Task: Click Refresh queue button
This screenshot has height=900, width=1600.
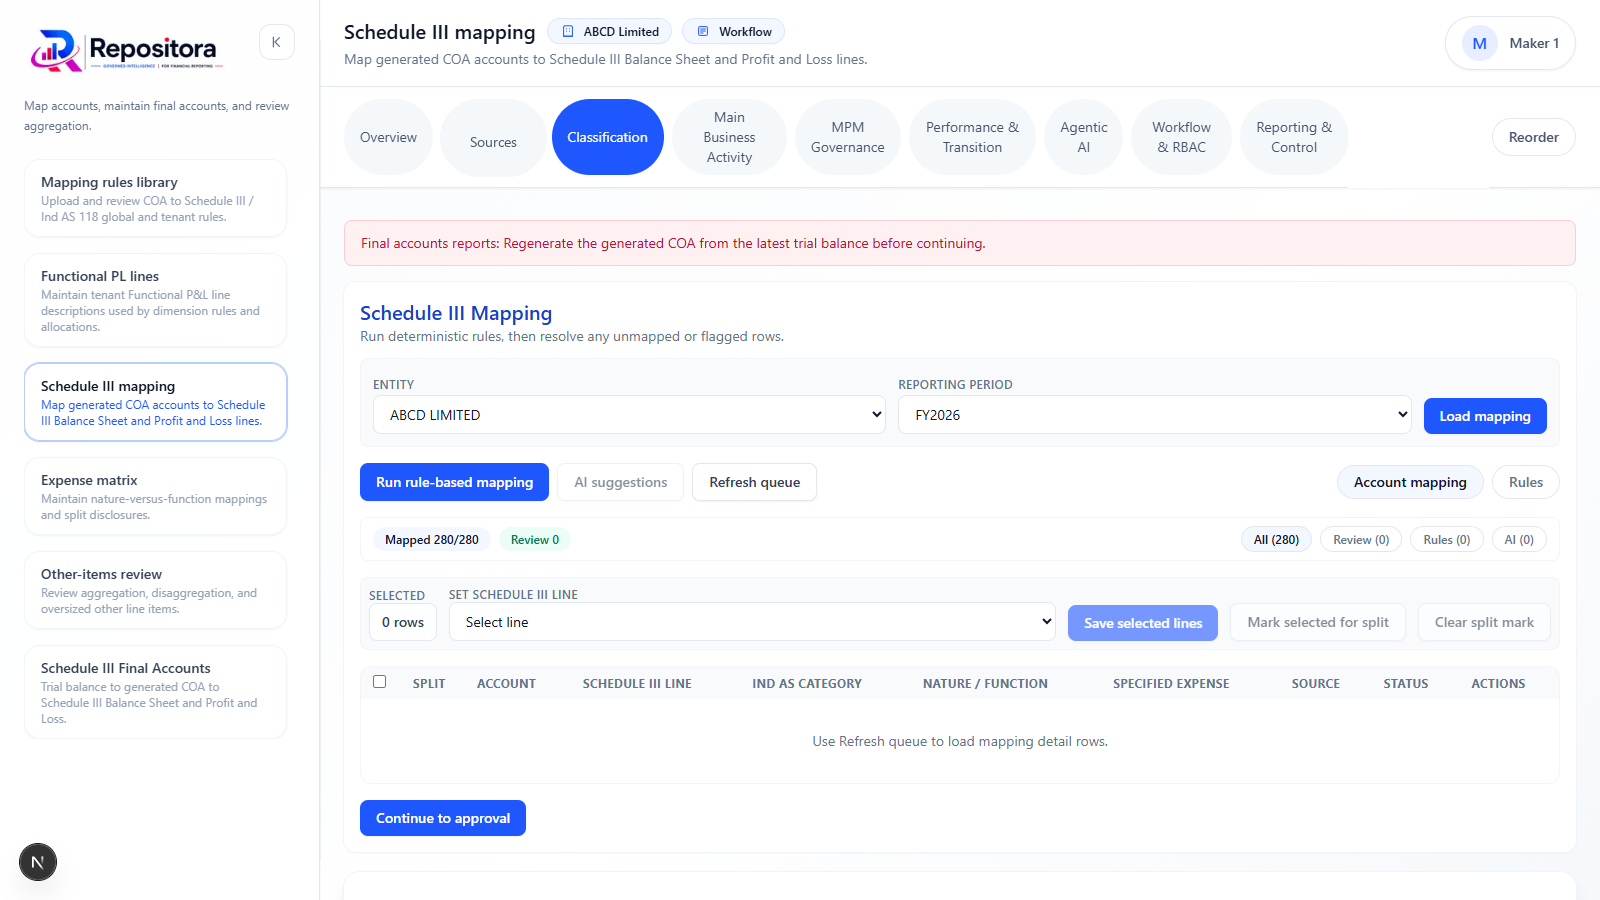Action: tap(755, 482)
